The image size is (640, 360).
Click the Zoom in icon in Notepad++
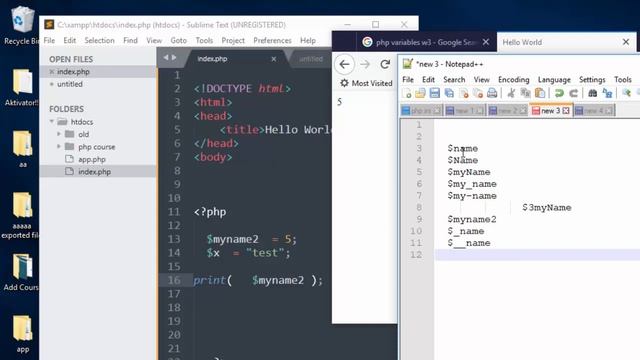pos(627,93)
